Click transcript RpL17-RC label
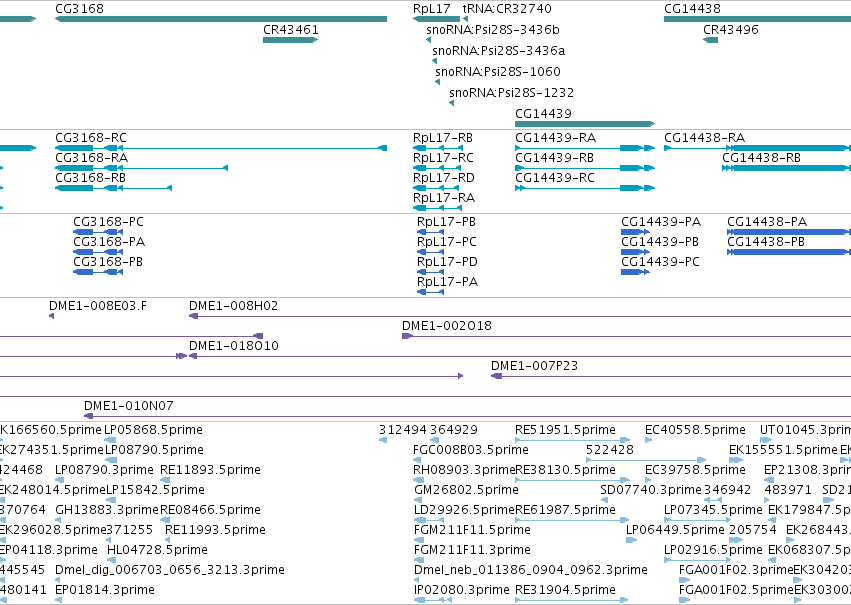Image resolution: width=851 pixels, height=605 pixels. pyautogui.click(x=443, y=158)
